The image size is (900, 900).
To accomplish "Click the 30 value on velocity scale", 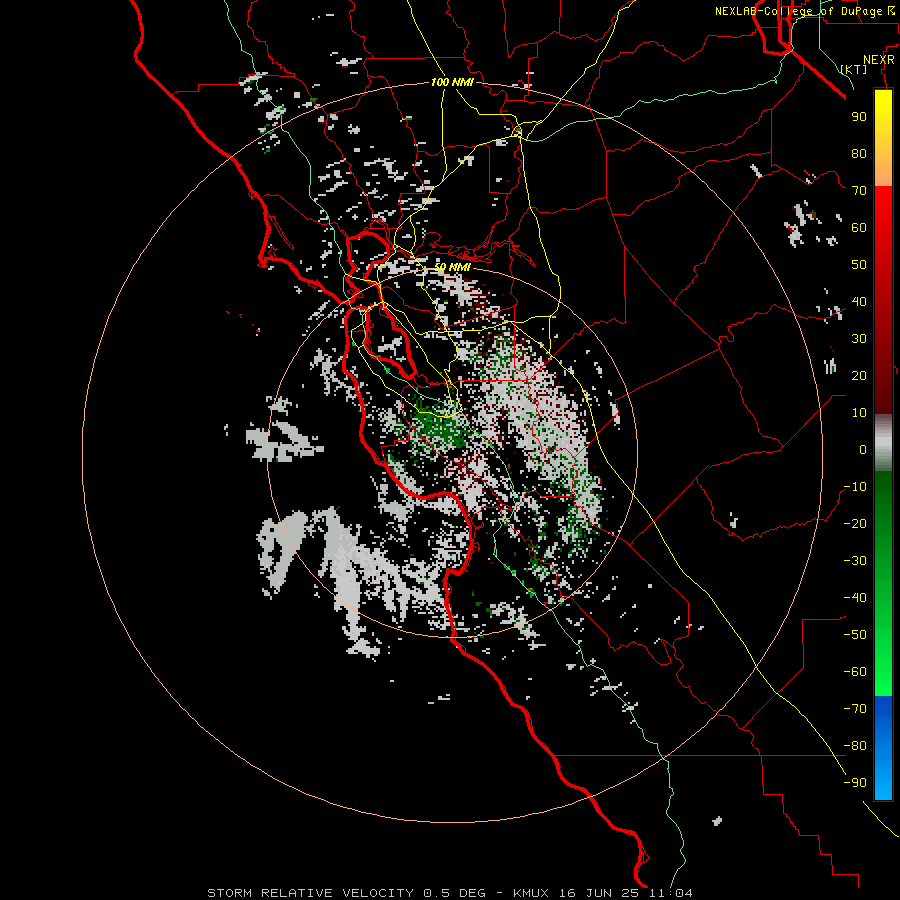I will [x=859, y=339].
